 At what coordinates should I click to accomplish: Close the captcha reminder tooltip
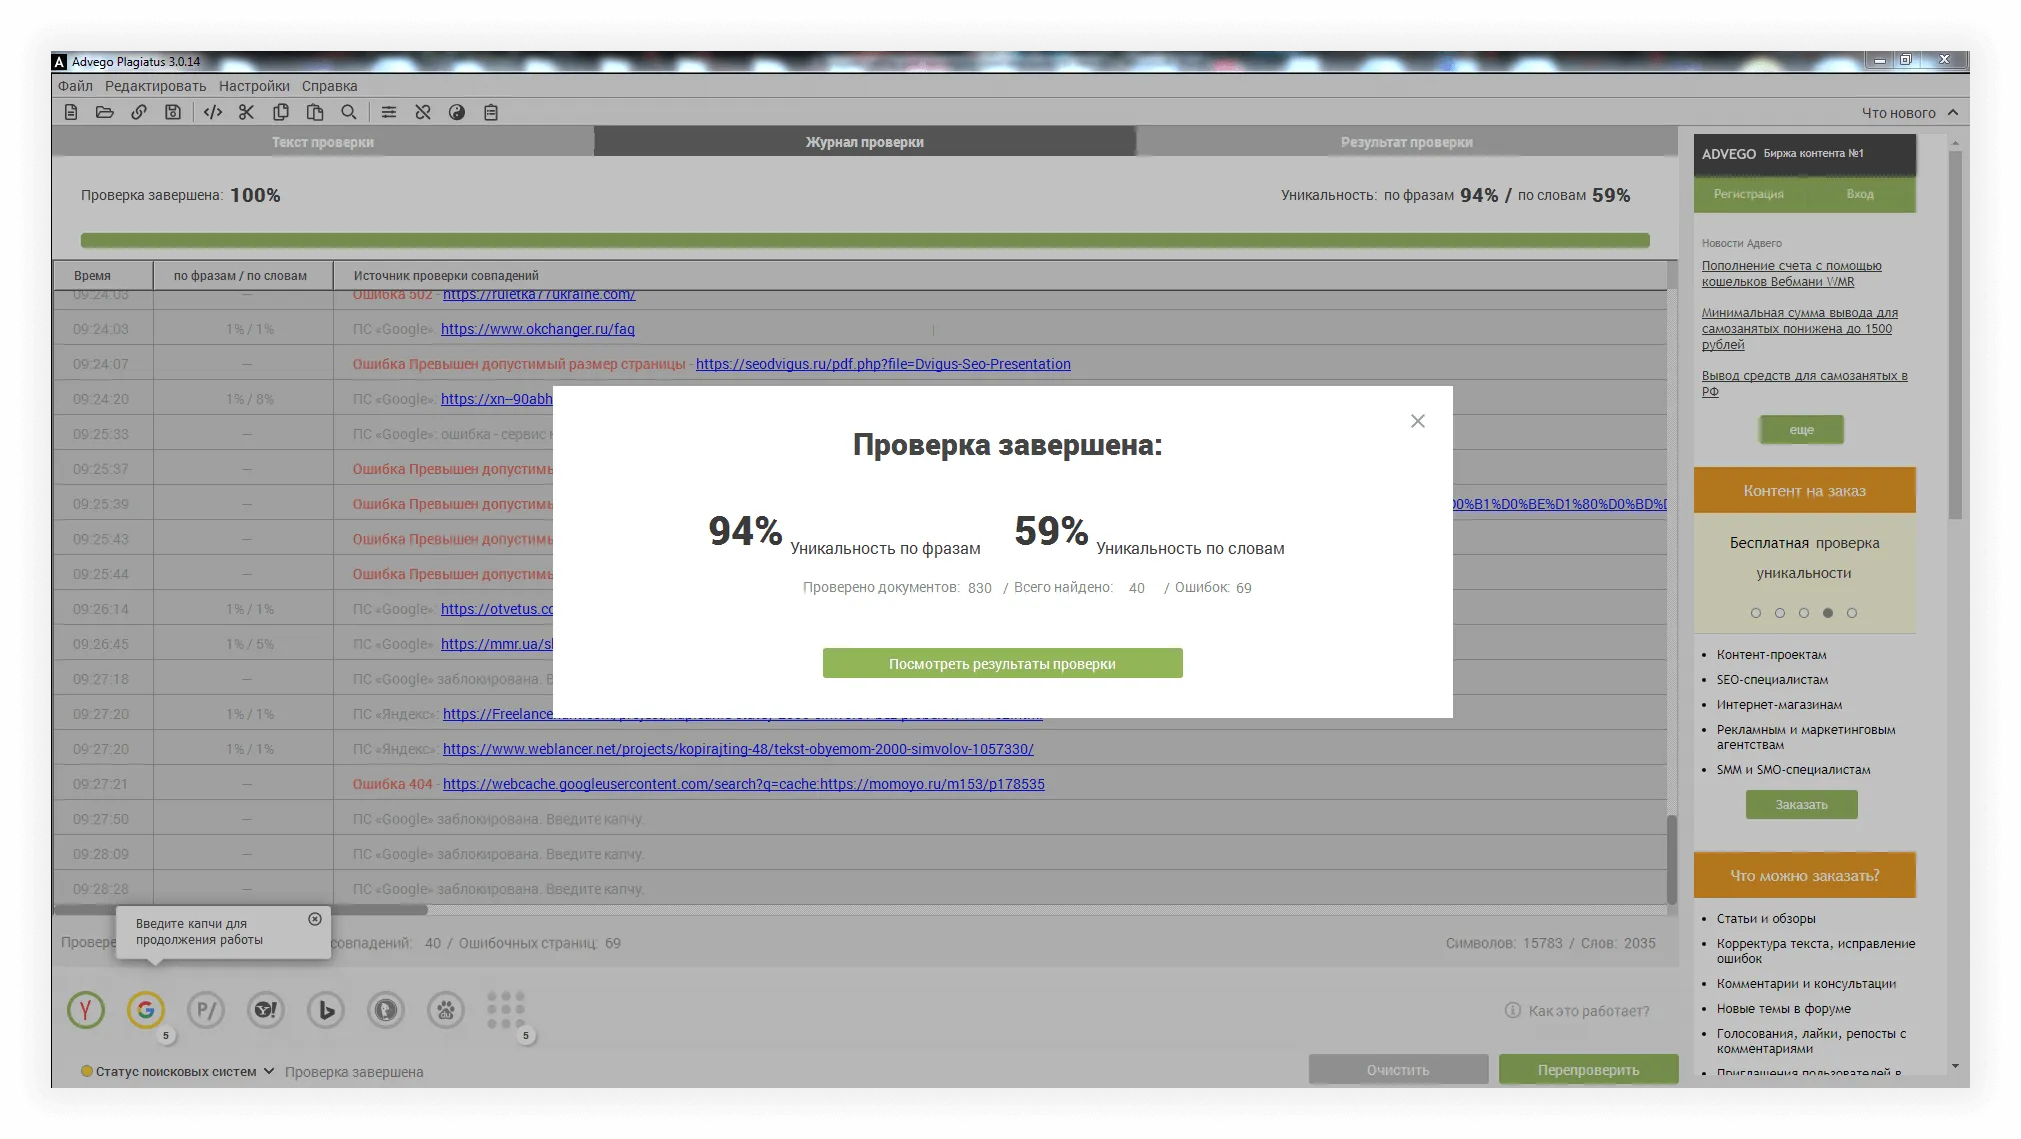point(315,919)
